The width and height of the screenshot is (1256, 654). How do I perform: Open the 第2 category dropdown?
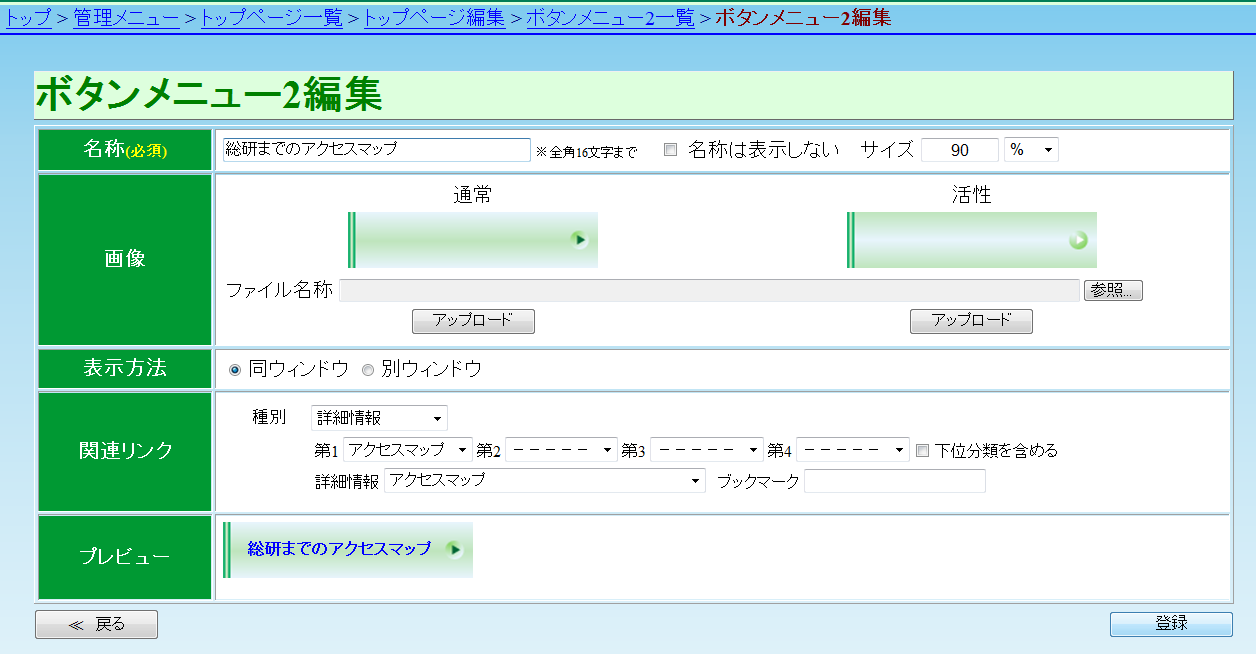(x=562, y=450)
